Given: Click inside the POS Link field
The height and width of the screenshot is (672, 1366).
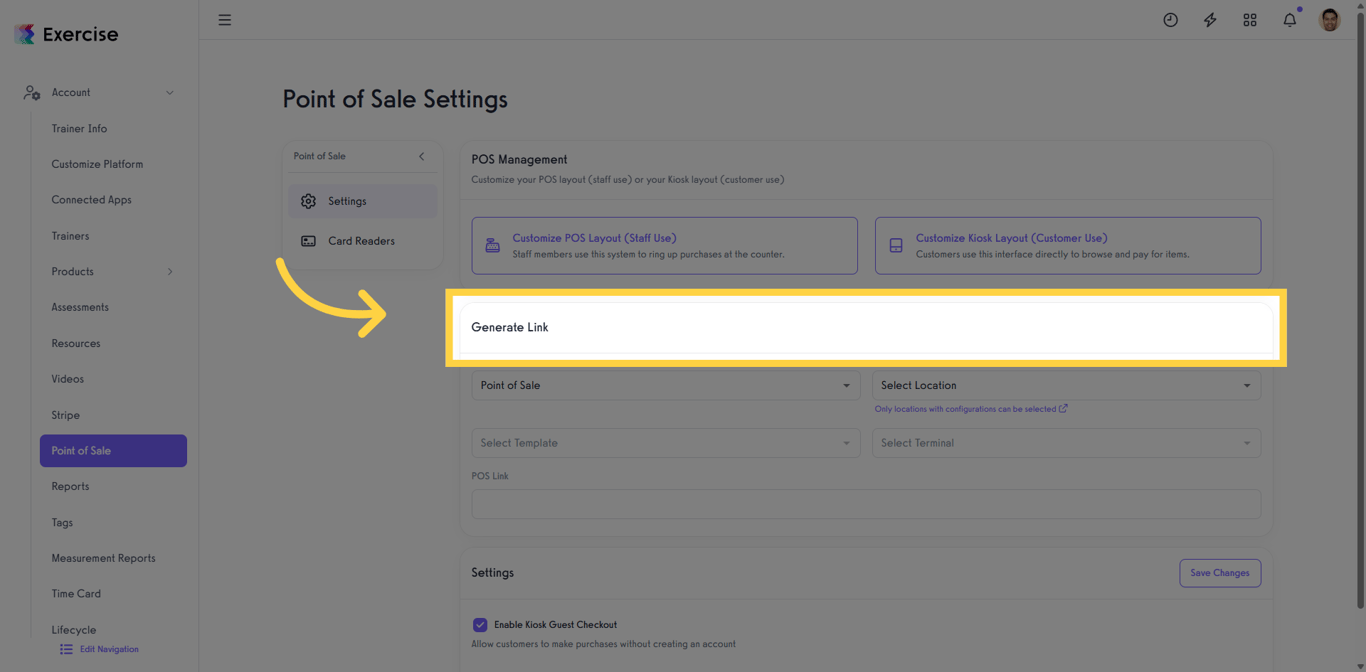Looking at the screenshot, I should [866, 504].
